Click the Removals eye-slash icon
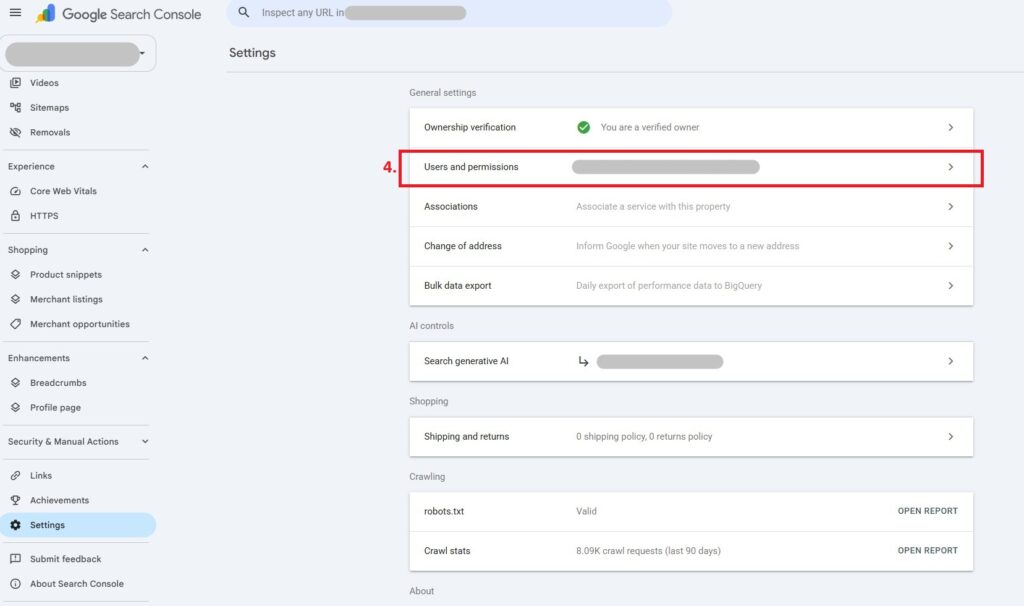Viewport: 1024px width, 606px height. coord(16,133)
